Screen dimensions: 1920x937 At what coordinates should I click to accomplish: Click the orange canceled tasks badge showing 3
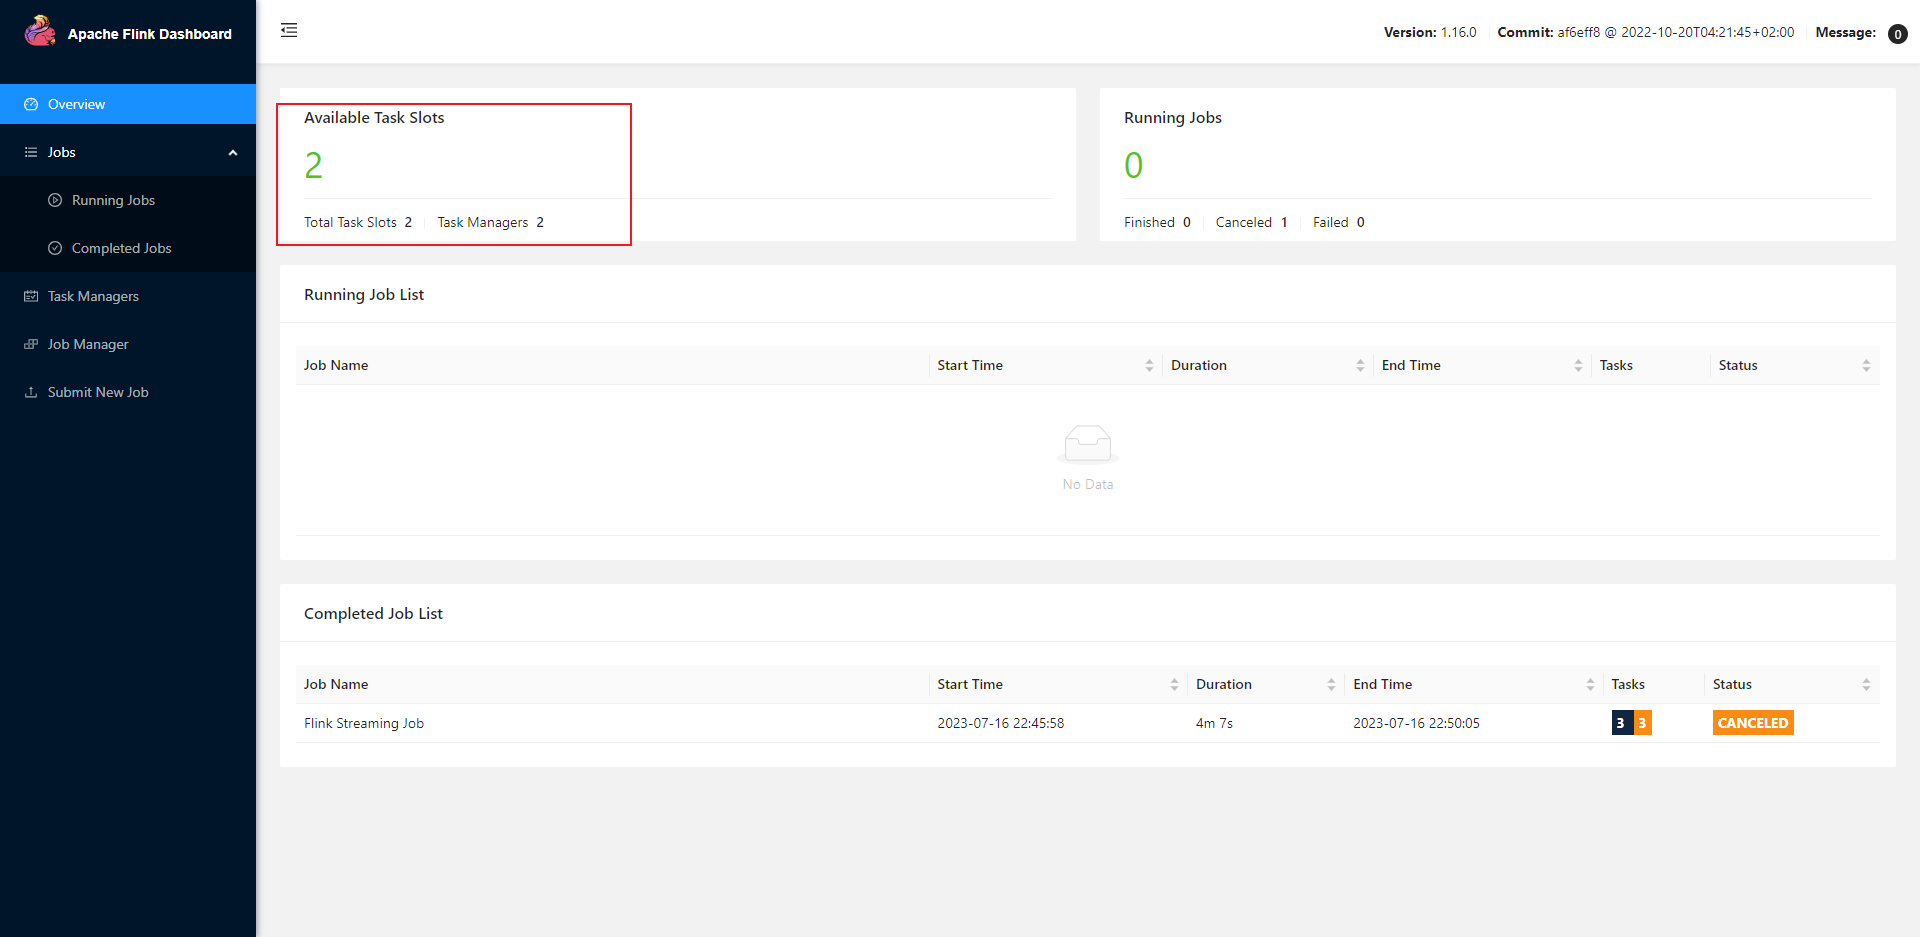(x=1642, y=723)
